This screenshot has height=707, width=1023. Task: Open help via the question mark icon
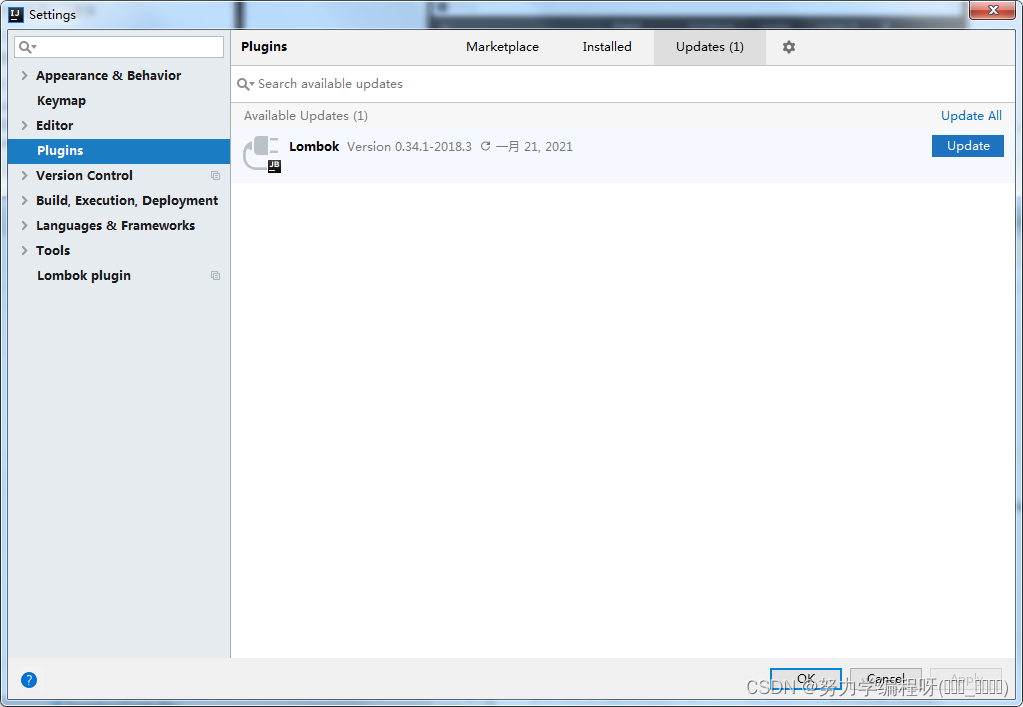28,680
